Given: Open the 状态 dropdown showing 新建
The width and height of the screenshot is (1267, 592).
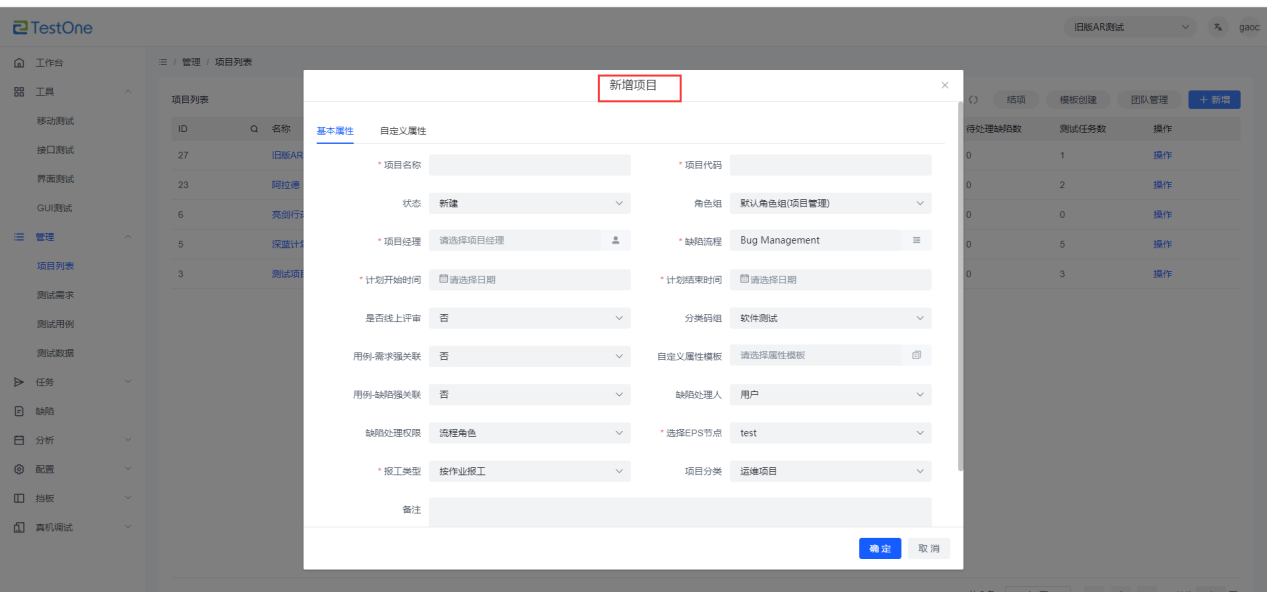Looking at the screenshot, I should tap(529, 203).
